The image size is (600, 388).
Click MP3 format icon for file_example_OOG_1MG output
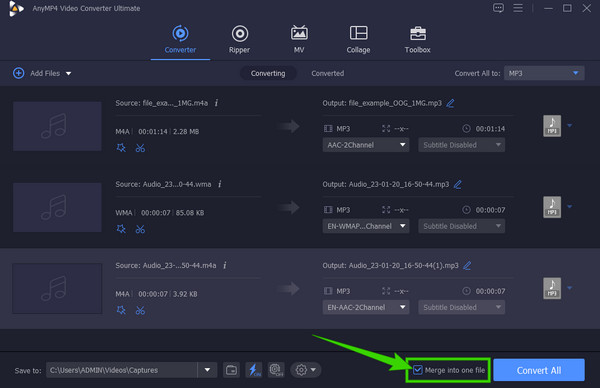[552, 126]
